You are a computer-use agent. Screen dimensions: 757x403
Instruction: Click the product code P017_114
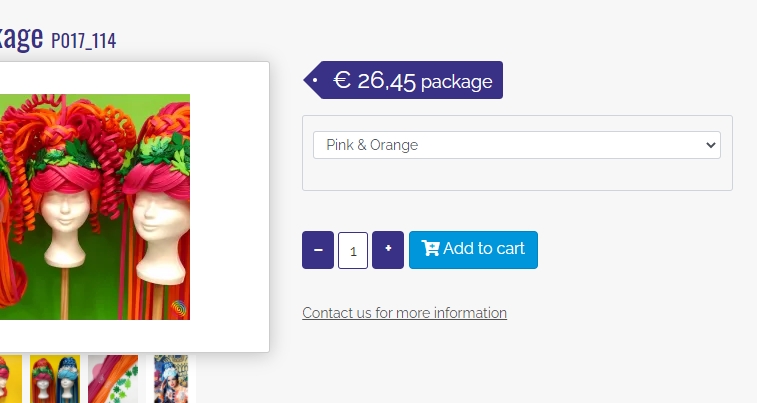click(84, 40)
